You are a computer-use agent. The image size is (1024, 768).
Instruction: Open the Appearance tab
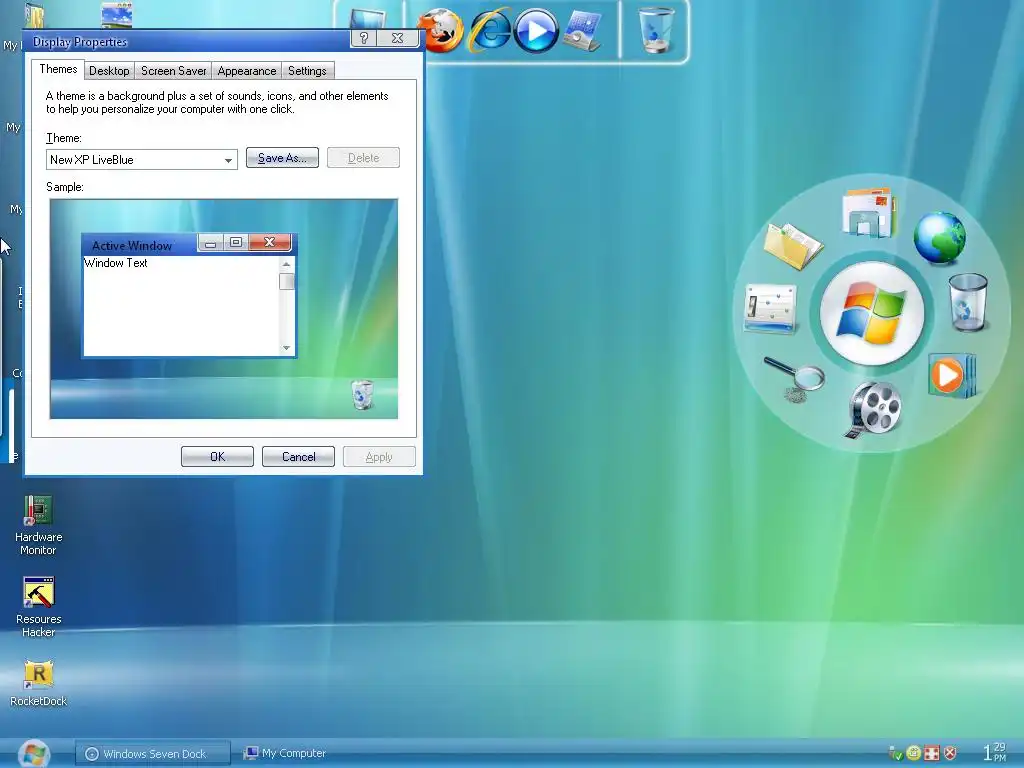coord(247,71)
